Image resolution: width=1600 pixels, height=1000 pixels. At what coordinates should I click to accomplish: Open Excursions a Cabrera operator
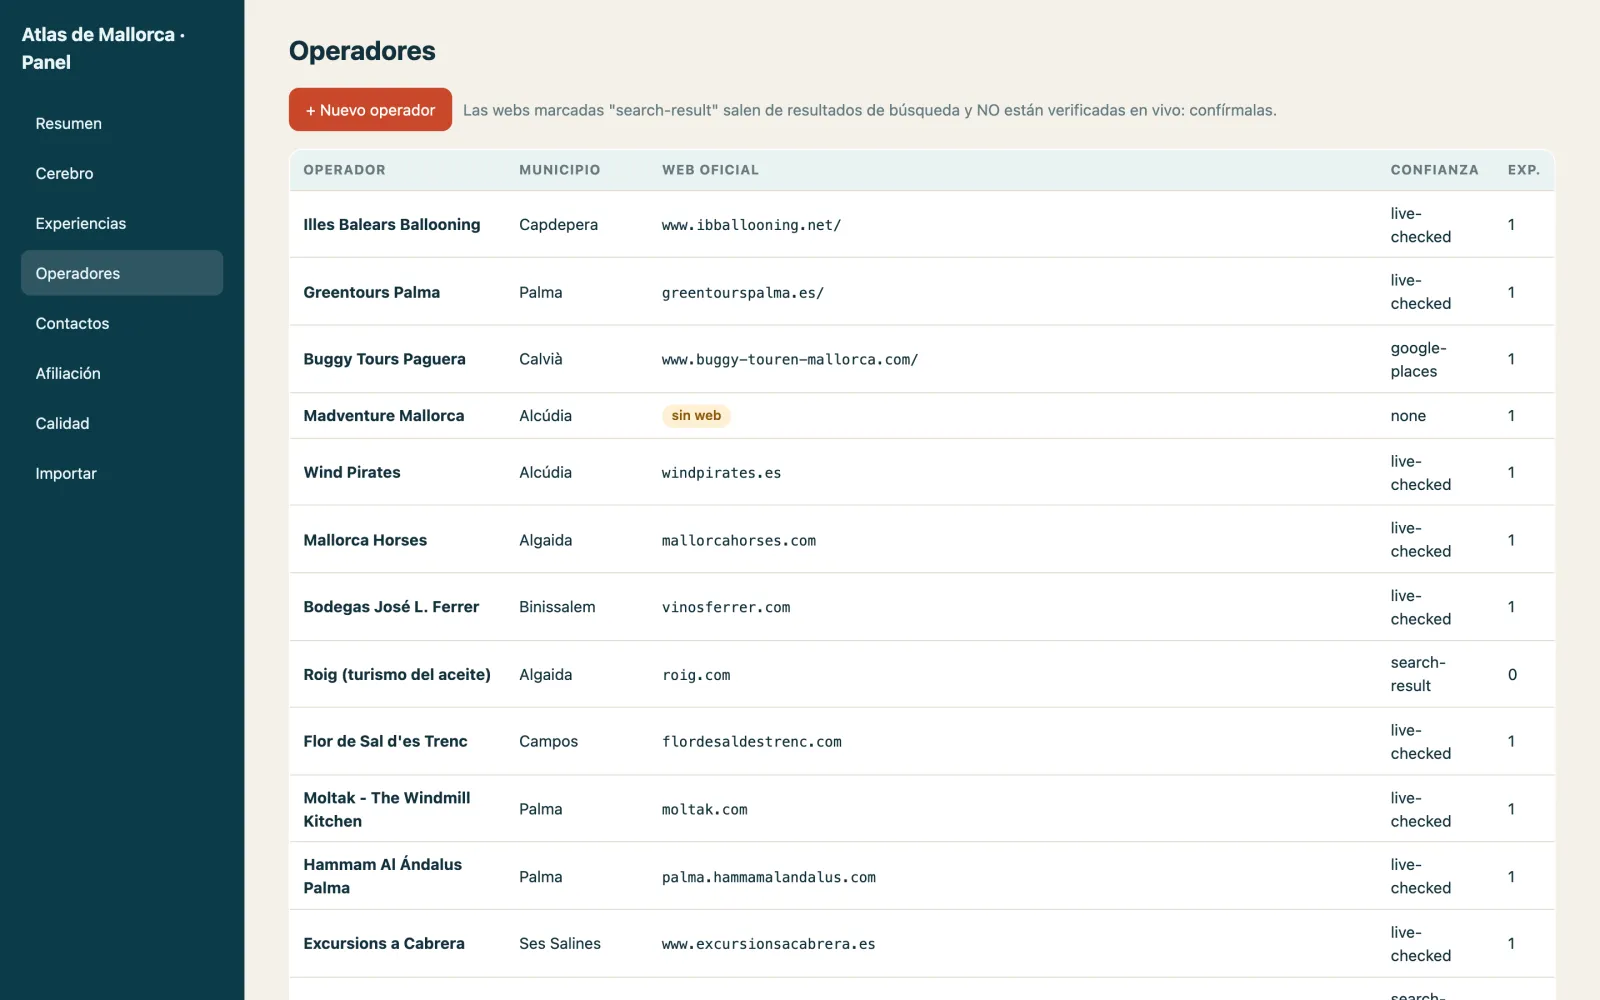[x=384, y=943]
